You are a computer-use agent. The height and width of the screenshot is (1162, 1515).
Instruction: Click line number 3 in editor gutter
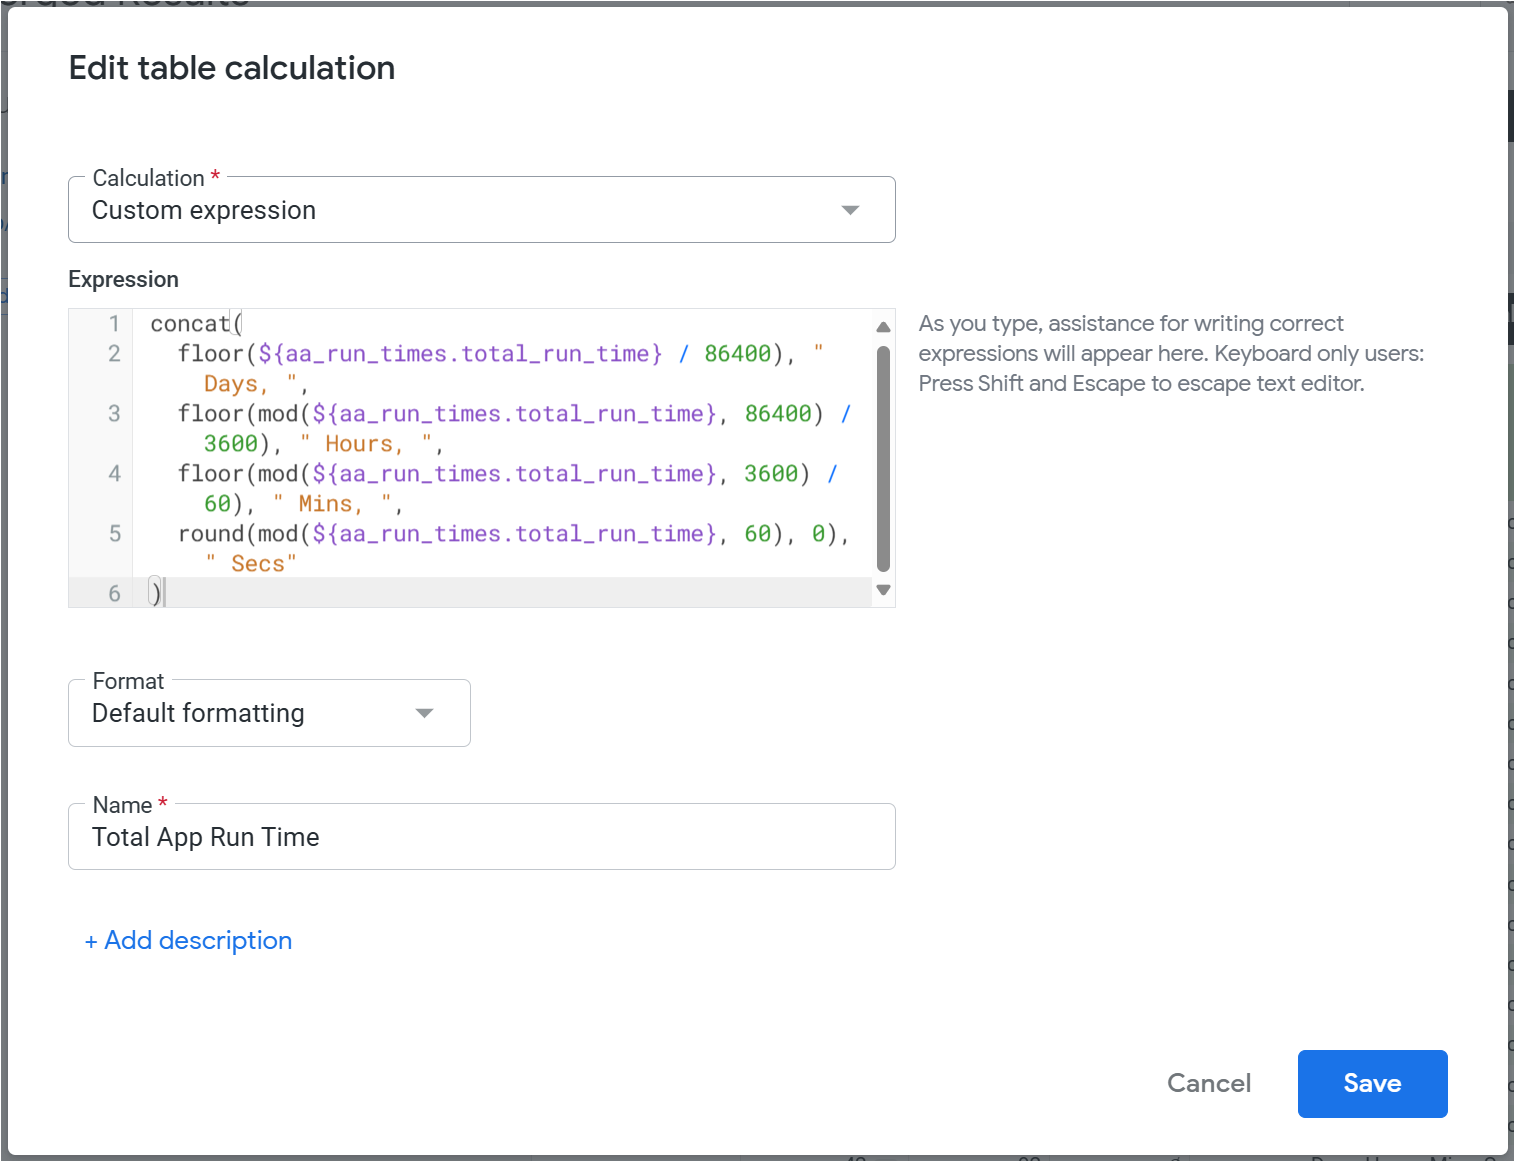click(114, 414)
